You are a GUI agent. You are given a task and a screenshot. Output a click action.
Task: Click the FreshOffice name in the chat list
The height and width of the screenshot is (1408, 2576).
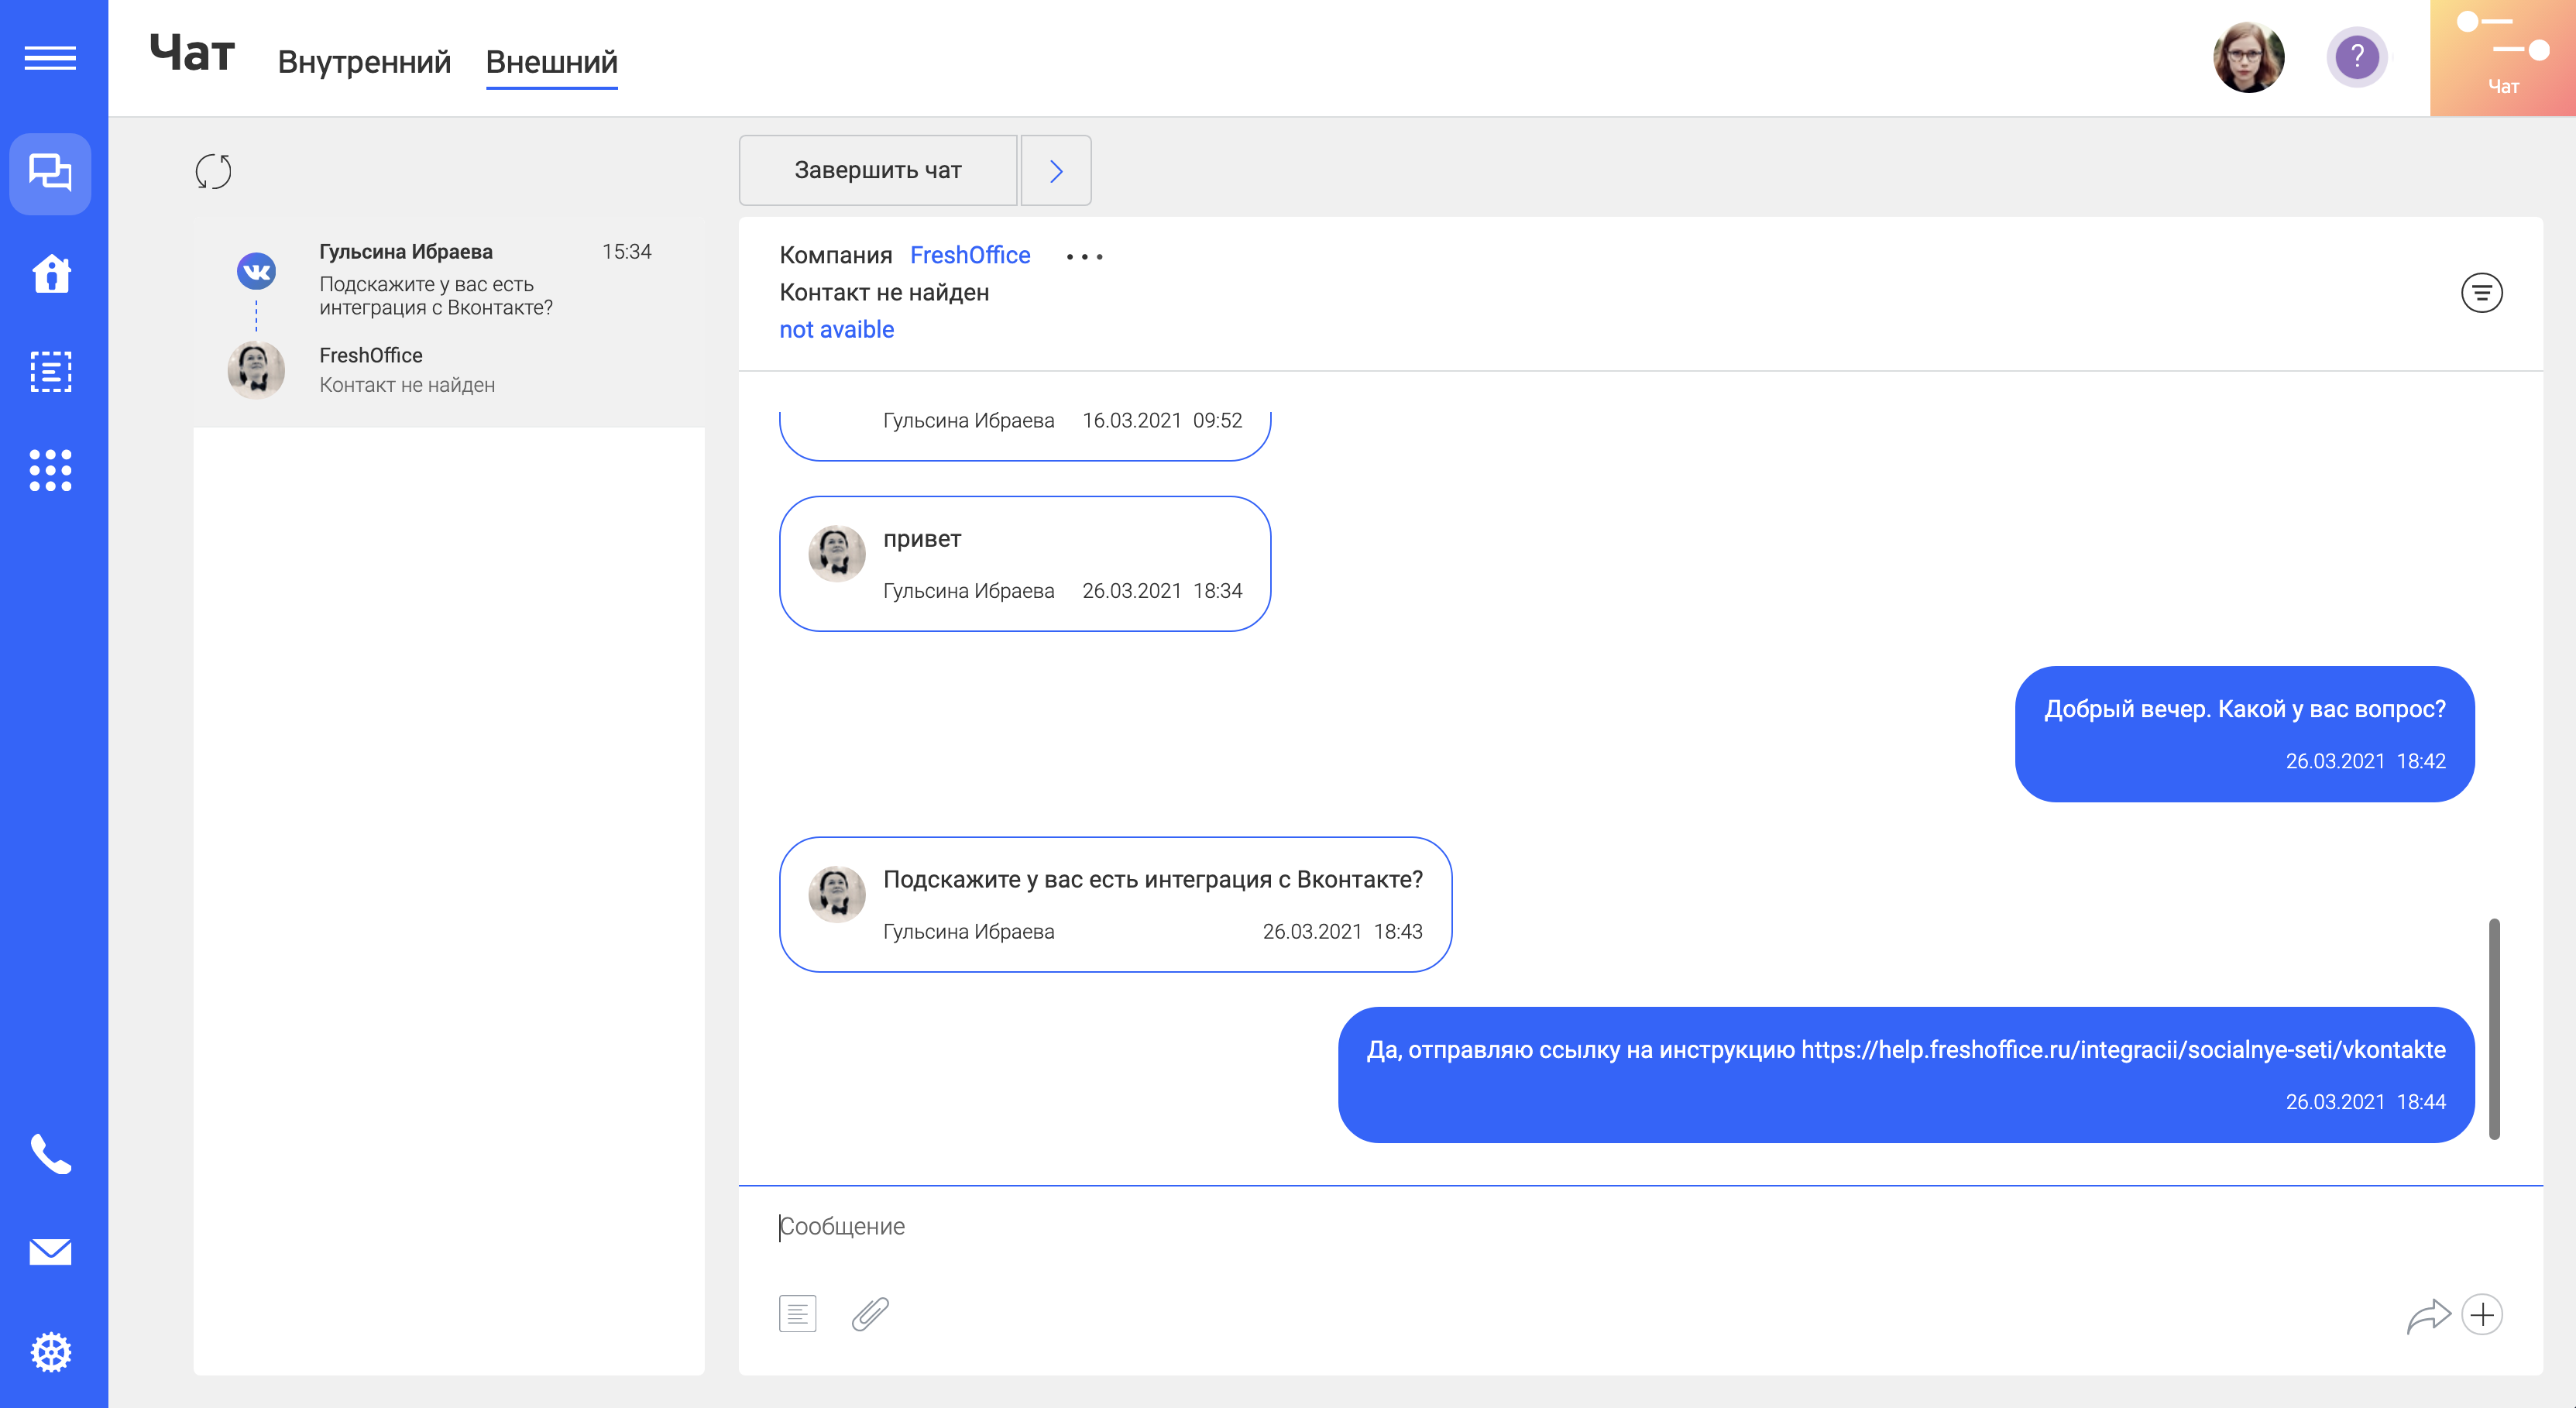371,355
